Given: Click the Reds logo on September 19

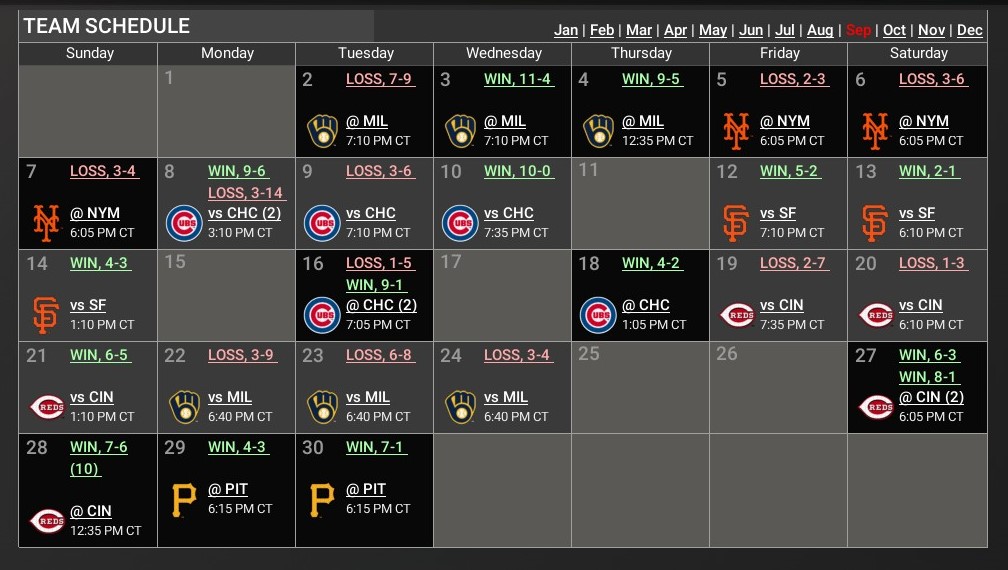Looking at the screenshot, I should pyautogui.click(x=737, y=314).
